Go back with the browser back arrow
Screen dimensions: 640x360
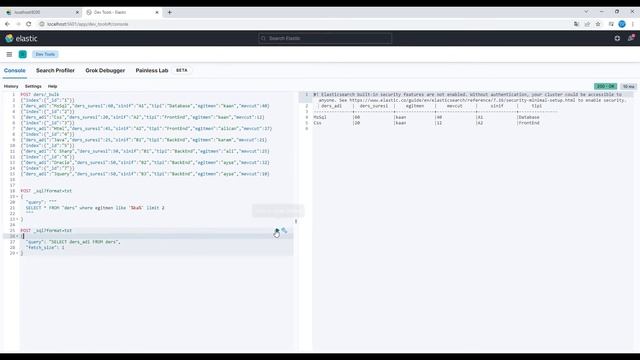7,24
